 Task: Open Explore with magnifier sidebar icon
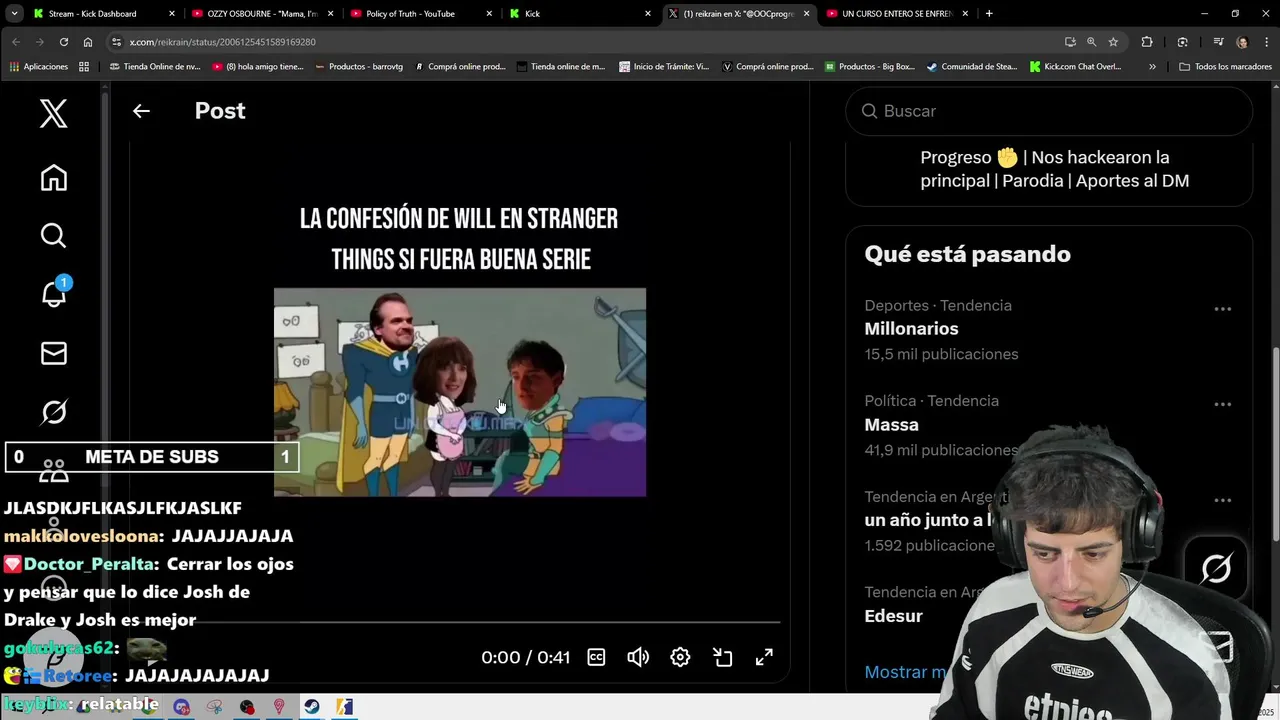[54, 235]
